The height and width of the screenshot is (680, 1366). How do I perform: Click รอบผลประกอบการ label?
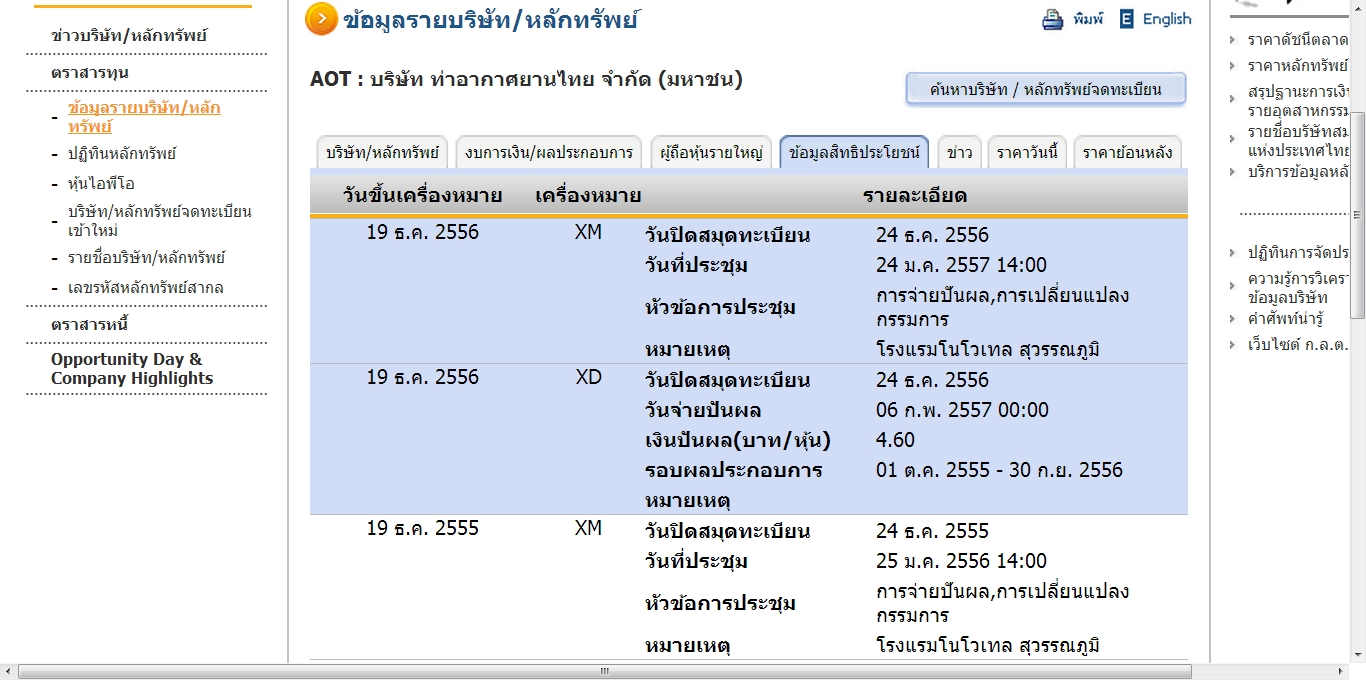point(734,471)
